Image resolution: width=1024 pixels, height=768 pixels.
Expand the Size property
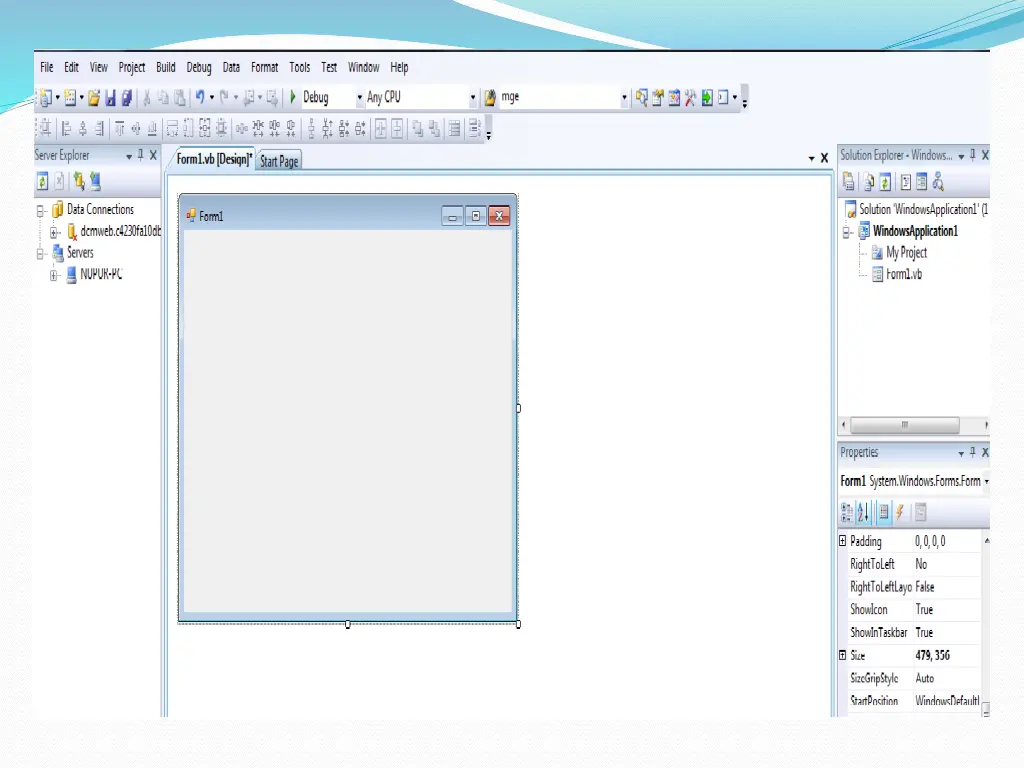tap(842, 655)
